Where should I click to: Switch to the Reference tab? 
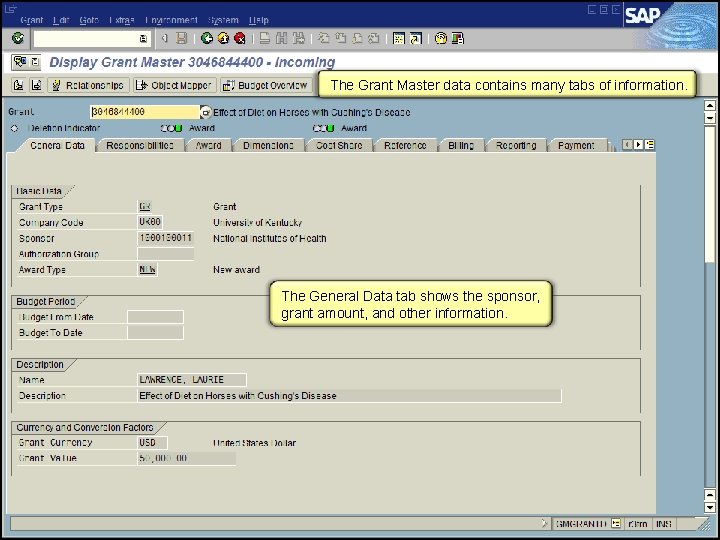coord(405,146)
